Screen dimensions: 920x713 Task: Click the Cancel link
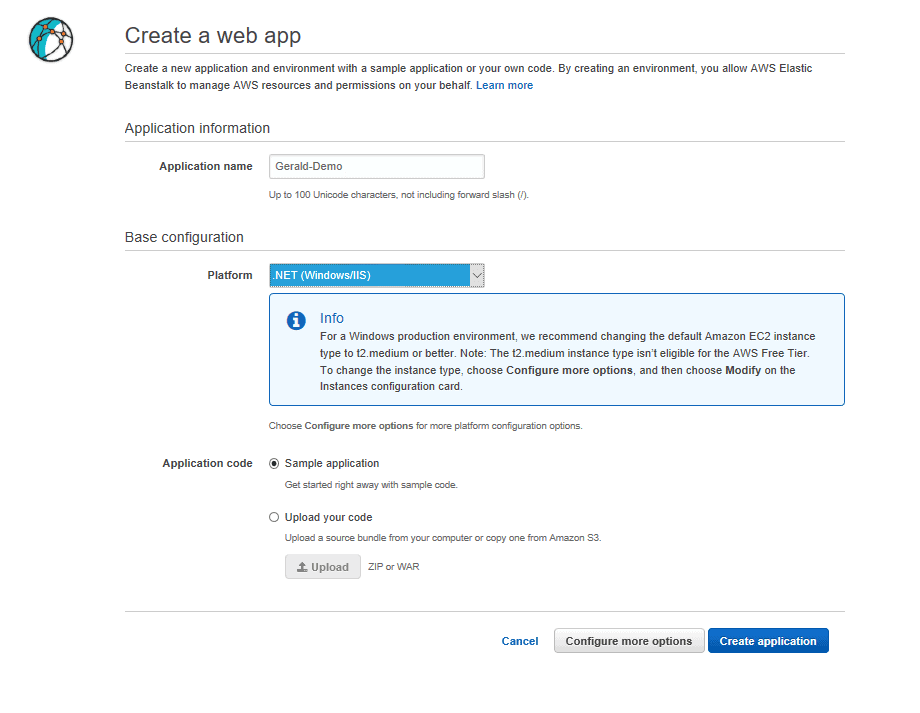click(x=519, y=641)
